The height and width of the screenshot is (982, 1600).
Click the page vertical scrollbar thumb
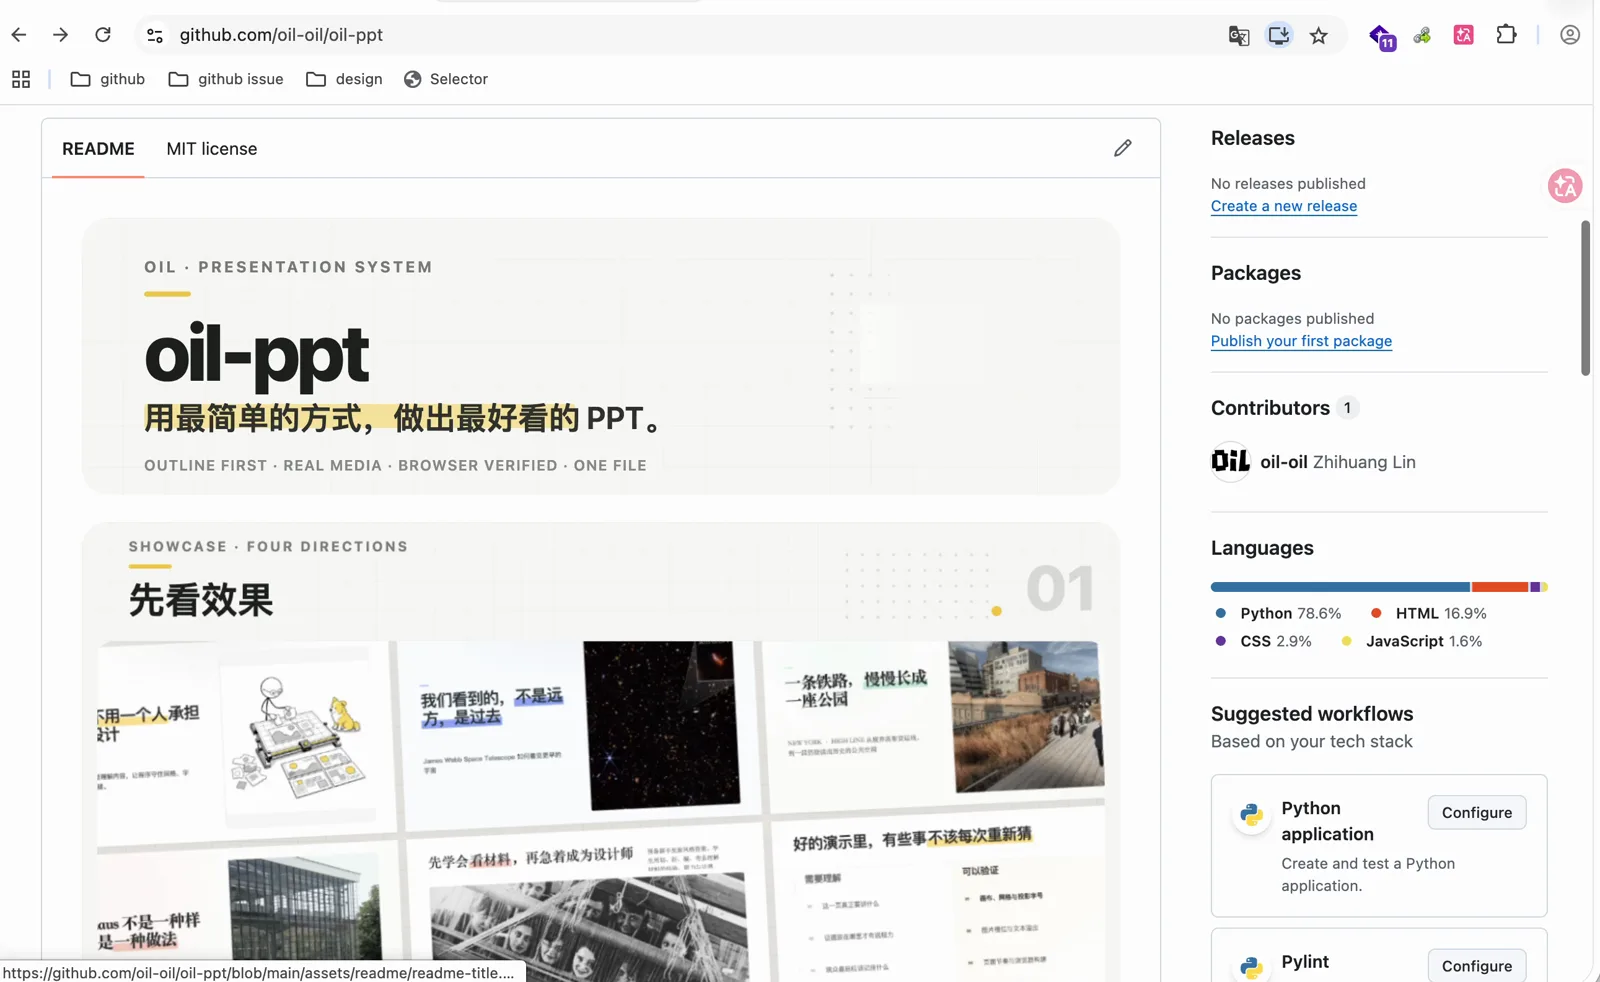(x=1585, y=298)
